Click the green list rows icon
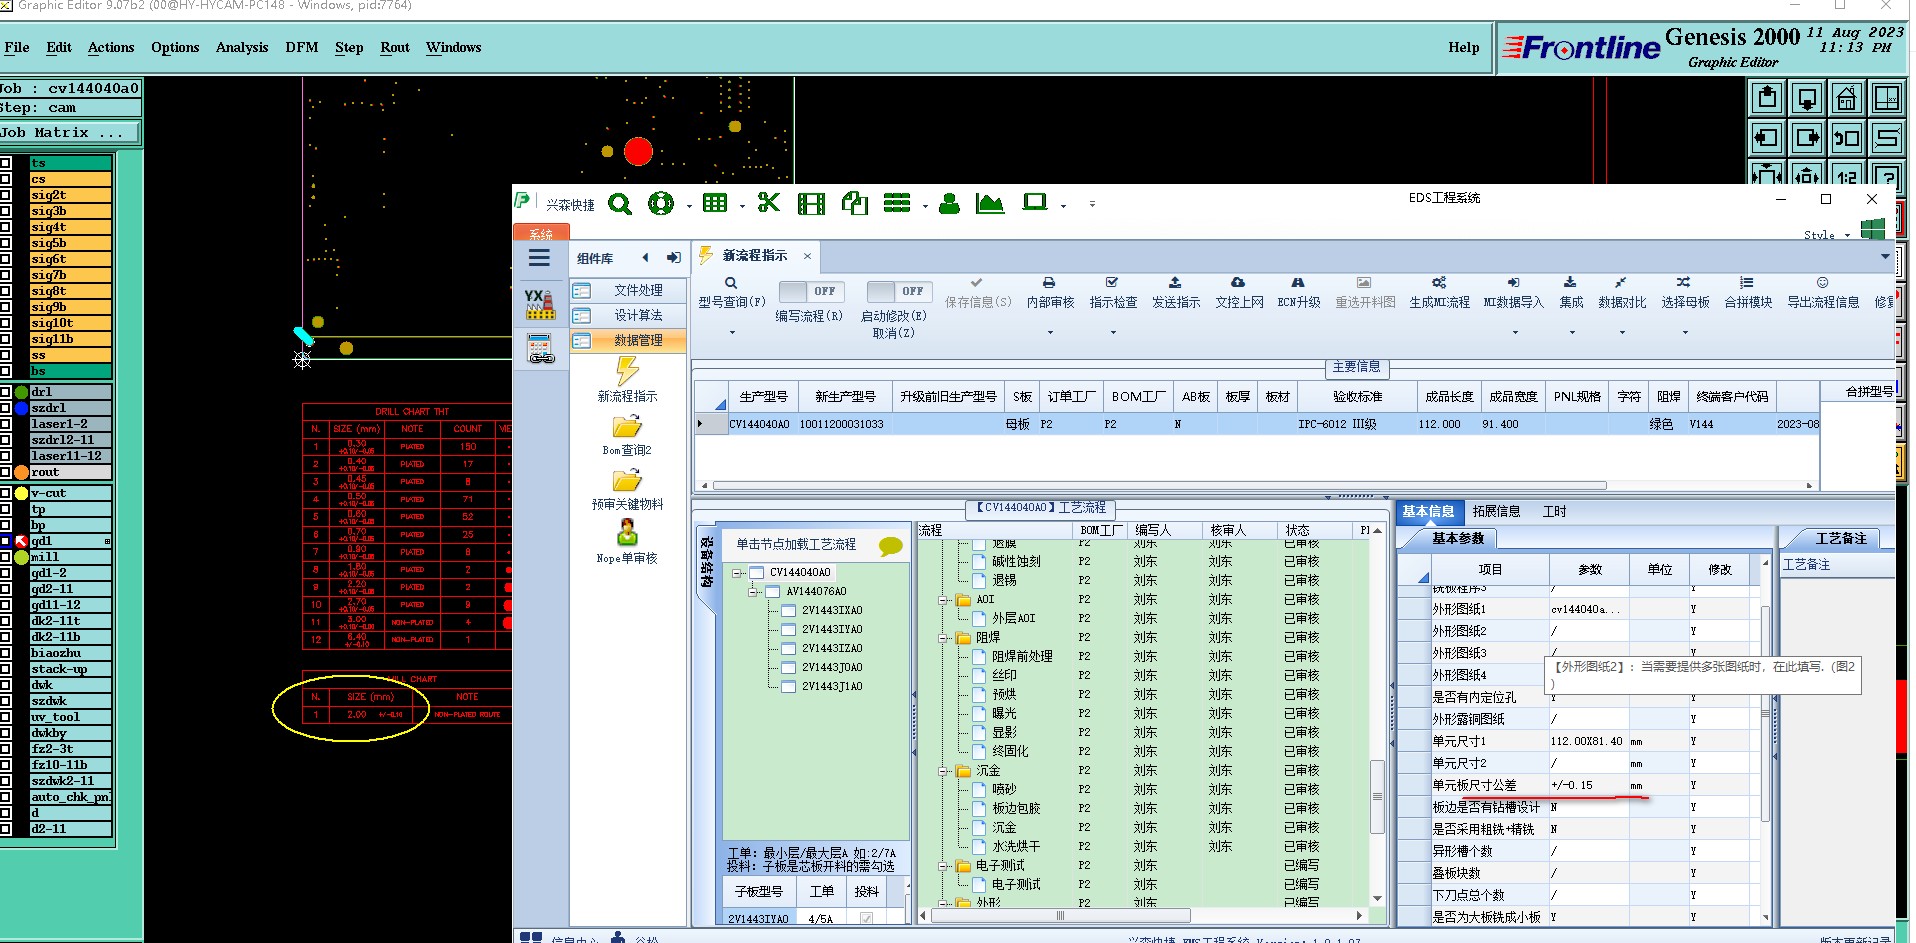 pyautogui.click(x=897, y=203)
